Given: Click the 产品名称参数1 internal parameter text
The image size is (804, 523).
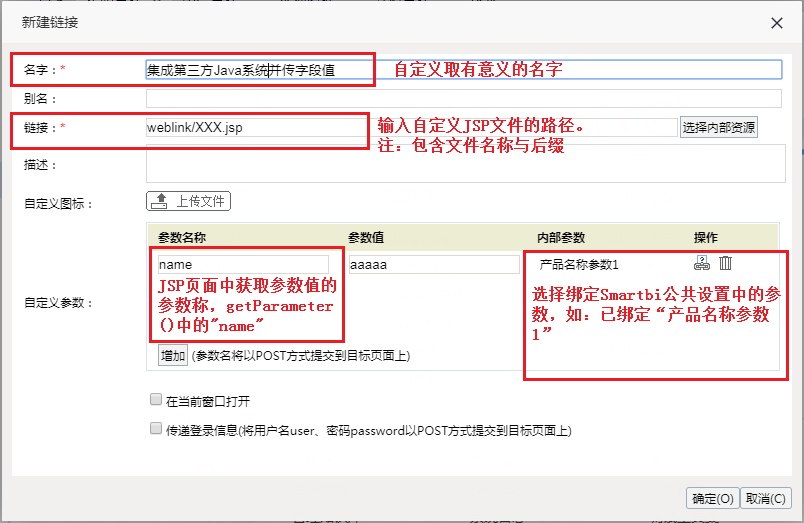Looking at the screenshot, I should tap(579, 265).
